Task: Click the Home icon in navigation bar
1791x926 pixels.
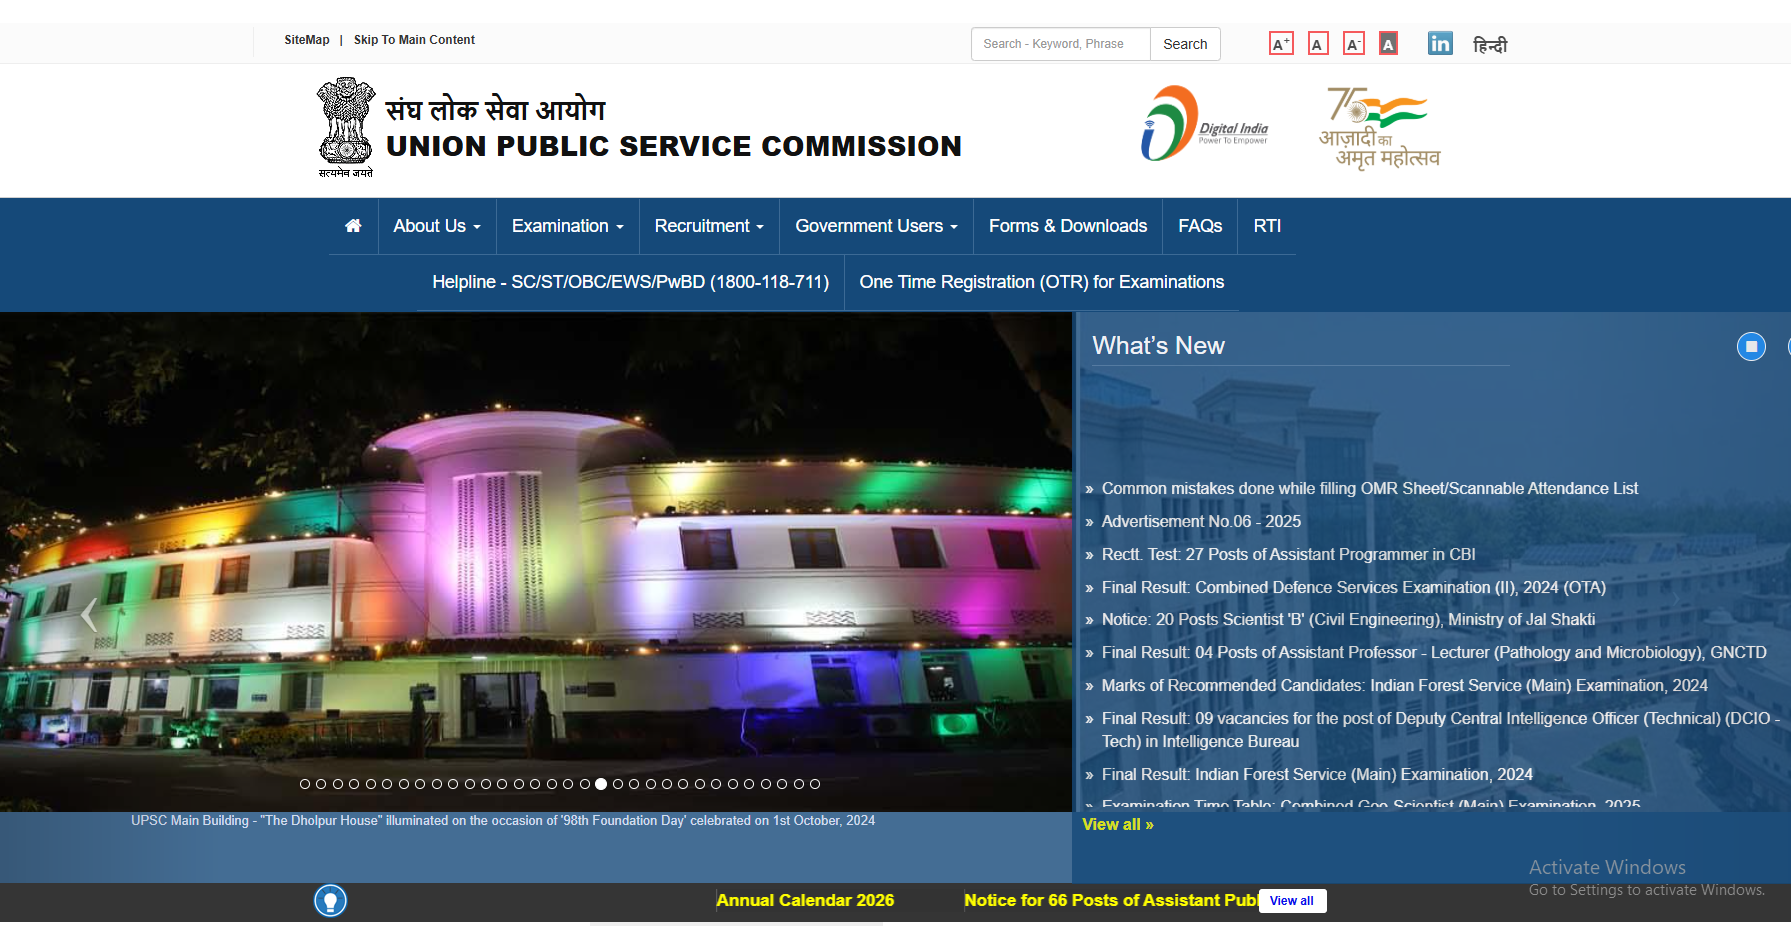Action: [x=353, y=226]
